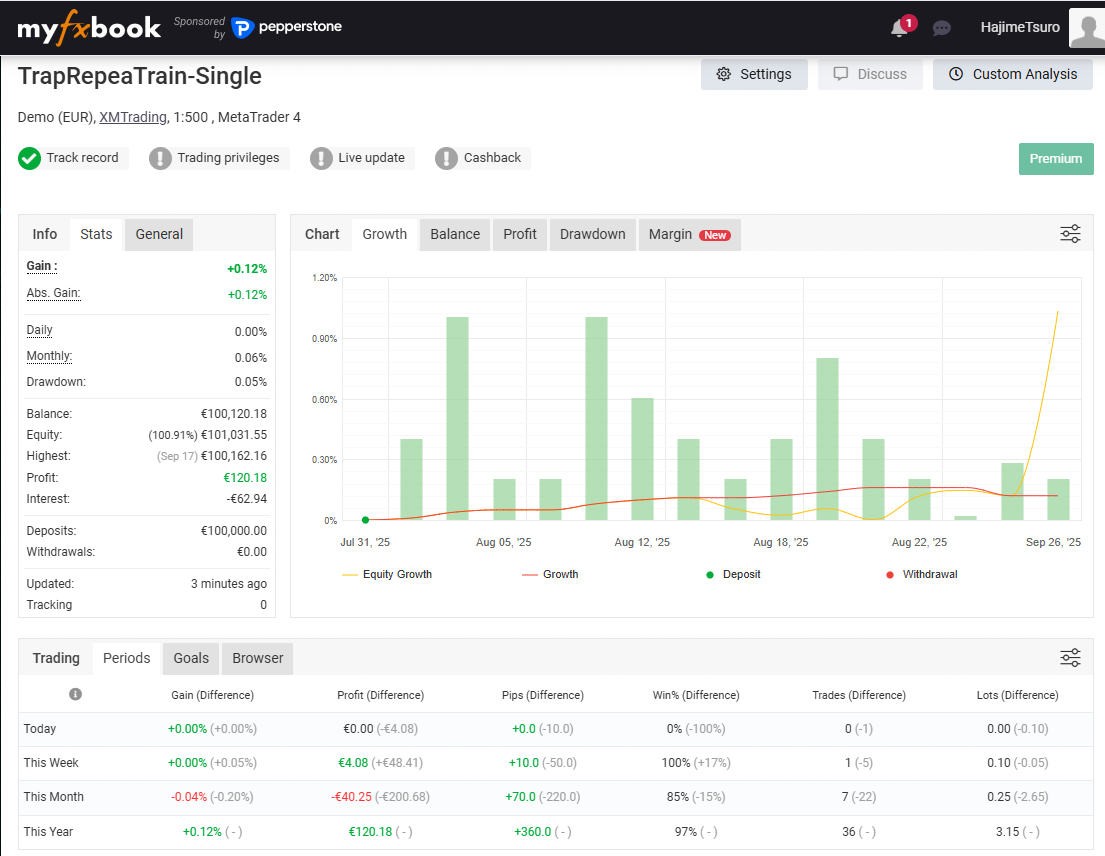
Task: Click the green deposit marker on chart
Action: click(365, 520)
